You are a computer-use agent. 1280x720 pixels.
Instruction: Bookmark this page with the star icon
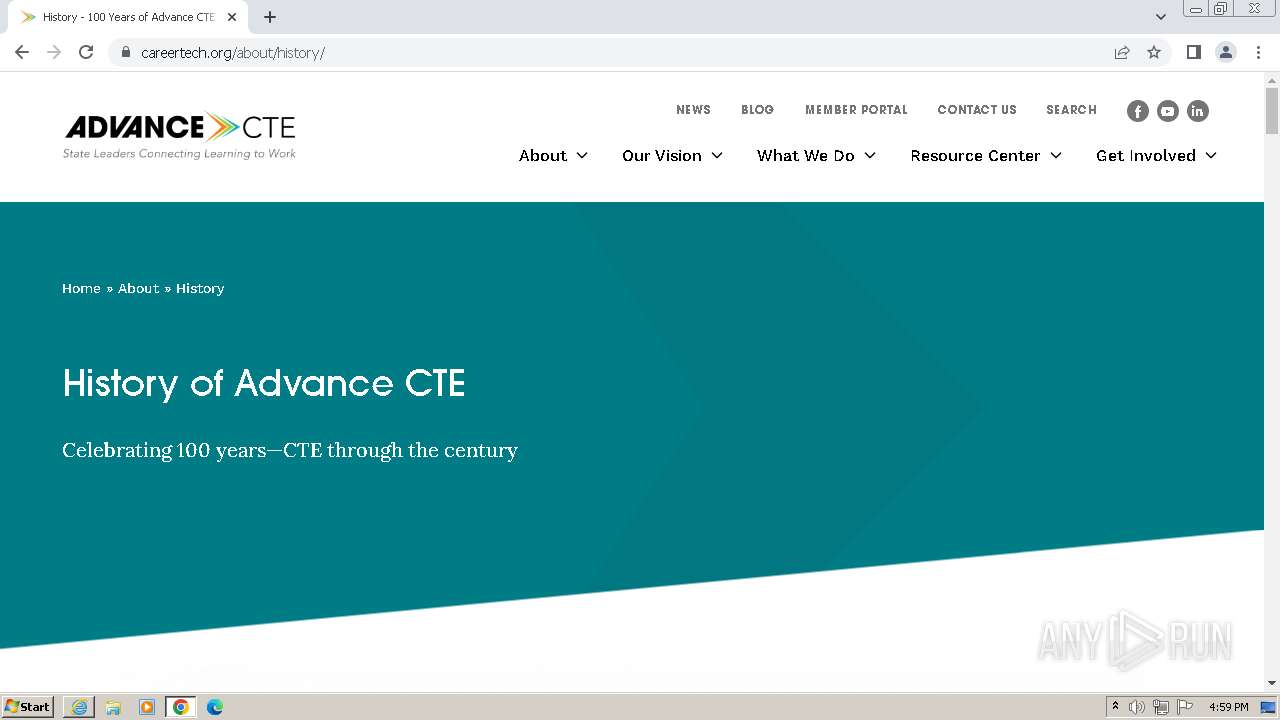click(x=1154, y=52)
